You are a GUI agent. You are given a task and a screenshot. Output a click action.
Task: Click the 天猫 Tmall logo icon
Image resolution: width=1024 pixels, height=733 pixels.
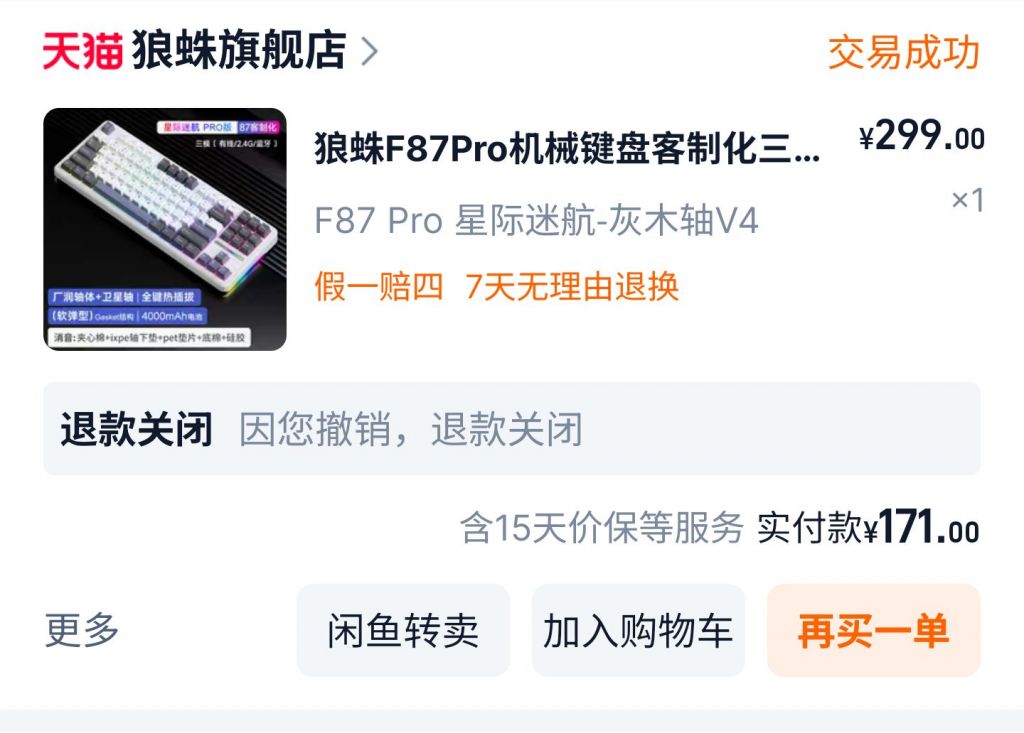coord(82,50)
